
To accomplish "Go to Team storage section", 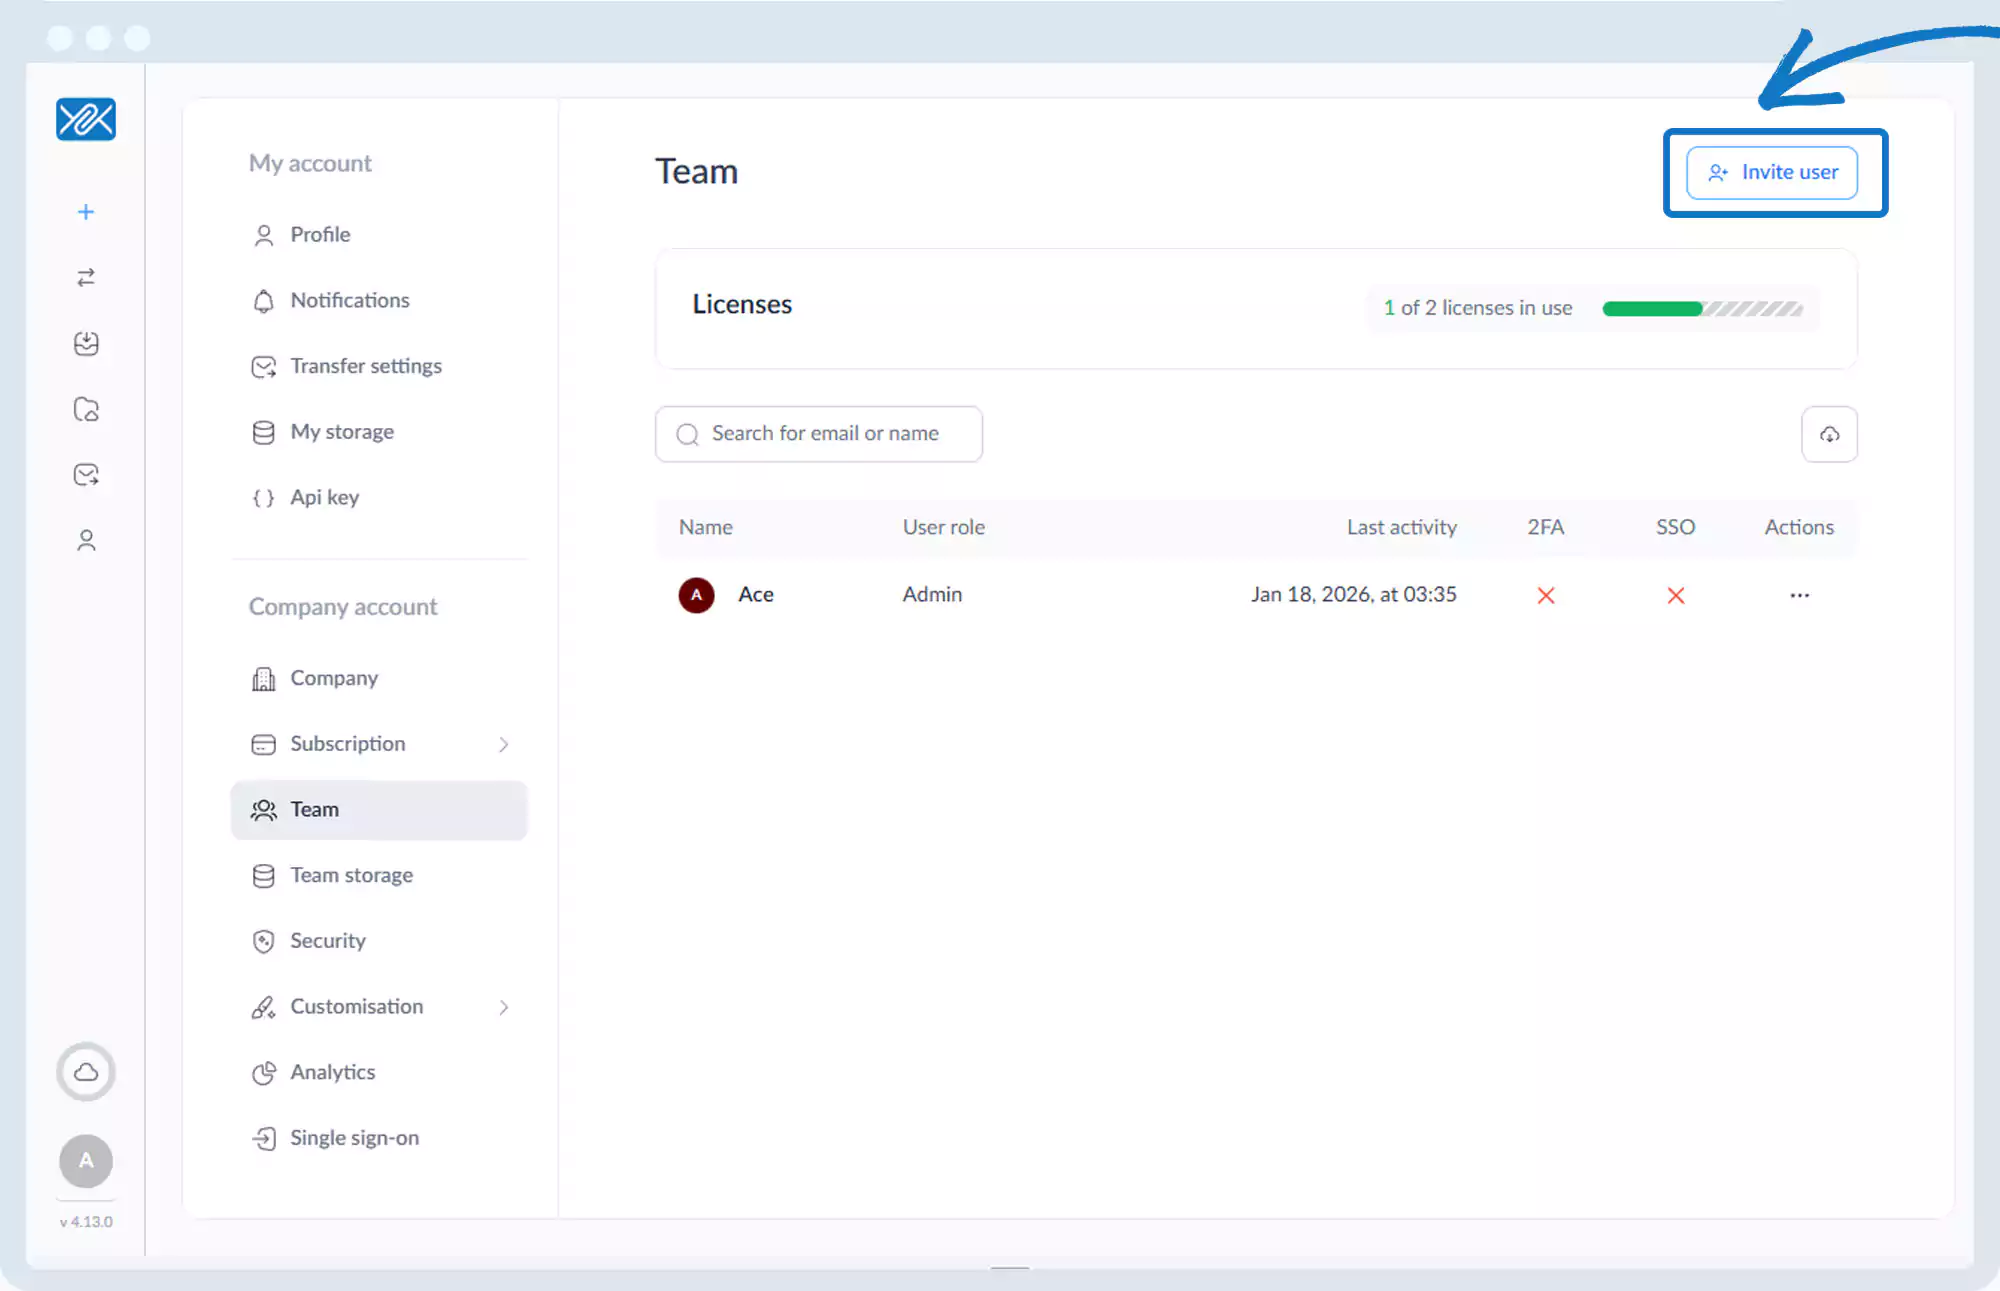I will (351, 875).
